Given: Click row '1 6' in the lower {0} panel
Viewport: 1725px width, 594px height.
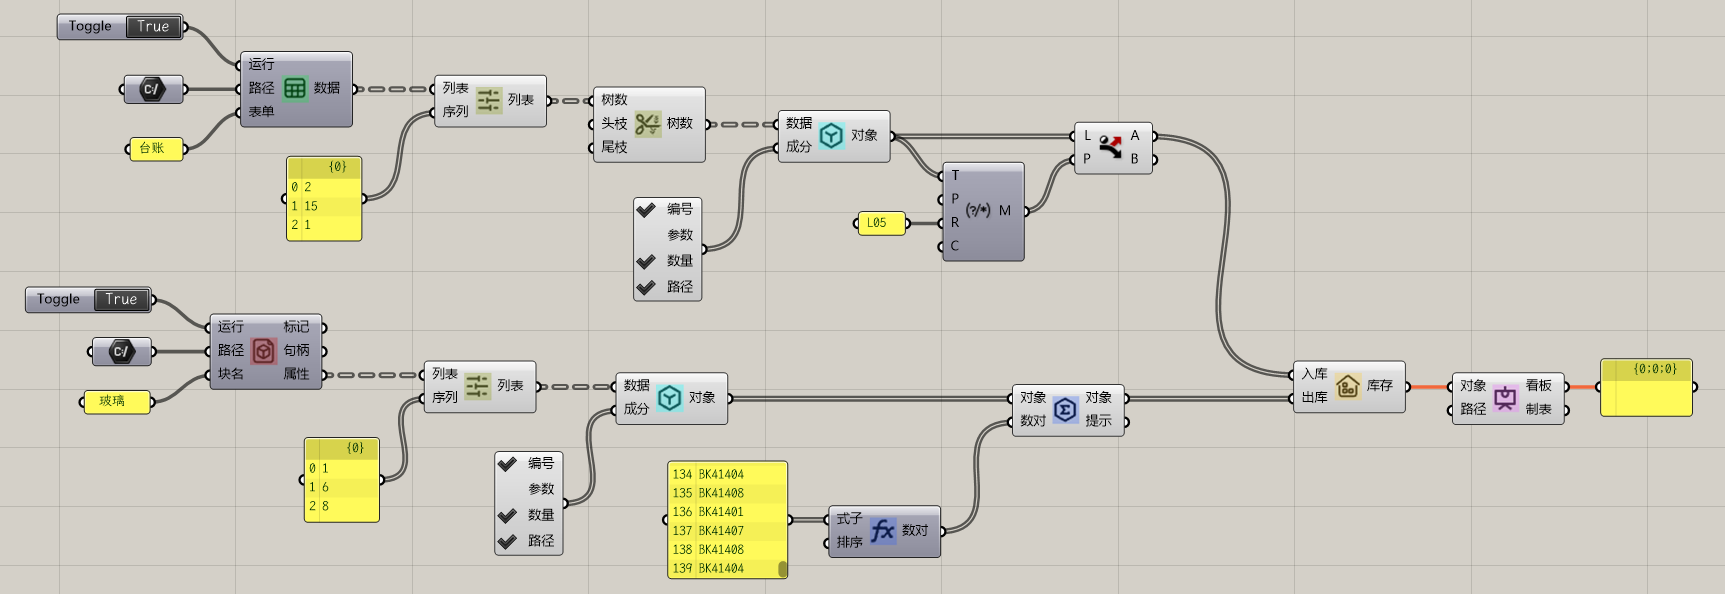Looking at the screenshot, I should click(x=342, y=487).
